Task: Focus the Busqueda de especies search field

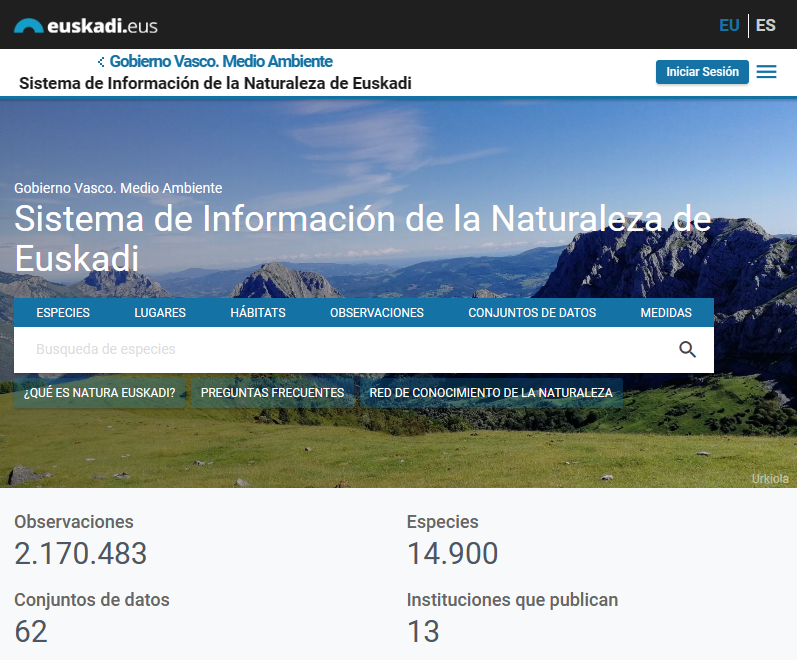Action: pyautogui.click(x=340, y=349)
